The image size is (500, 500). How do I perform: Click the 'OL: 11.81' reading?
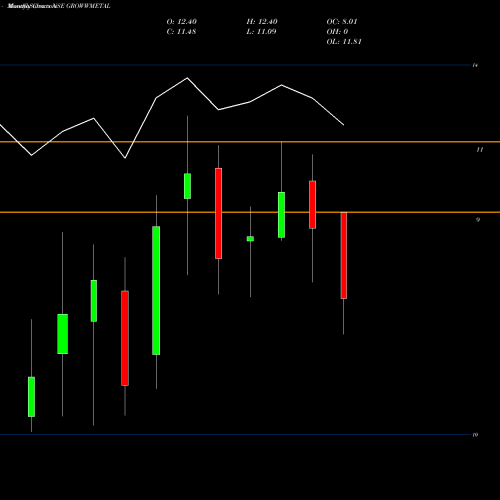[344, 42]
